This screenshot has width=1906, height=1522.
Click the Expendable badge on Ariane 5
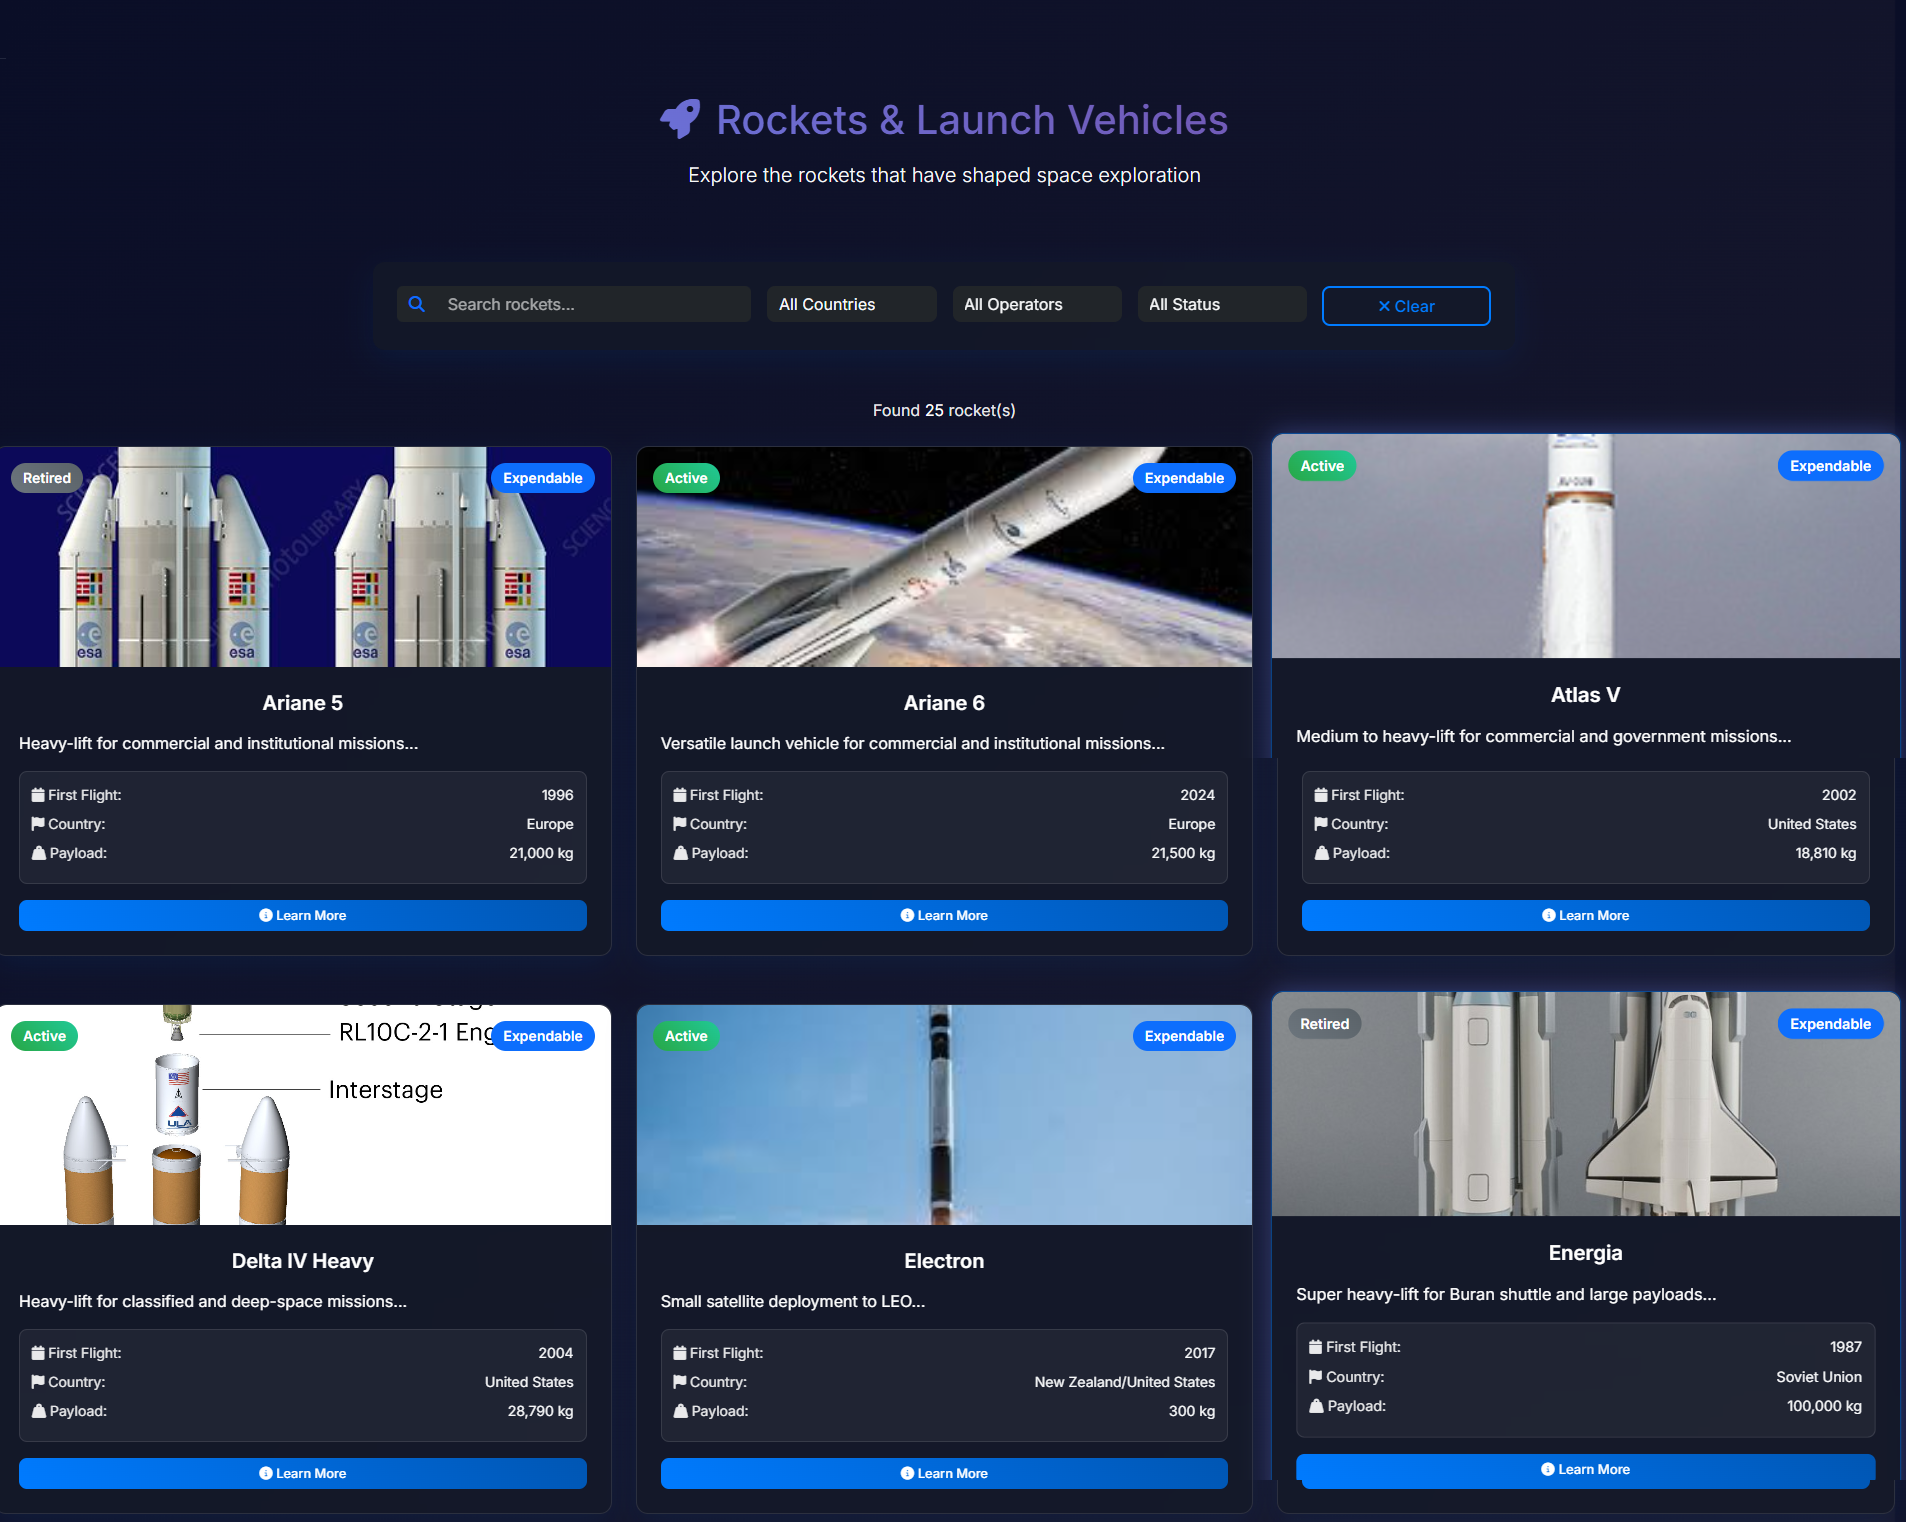click(x=542, y=478)
